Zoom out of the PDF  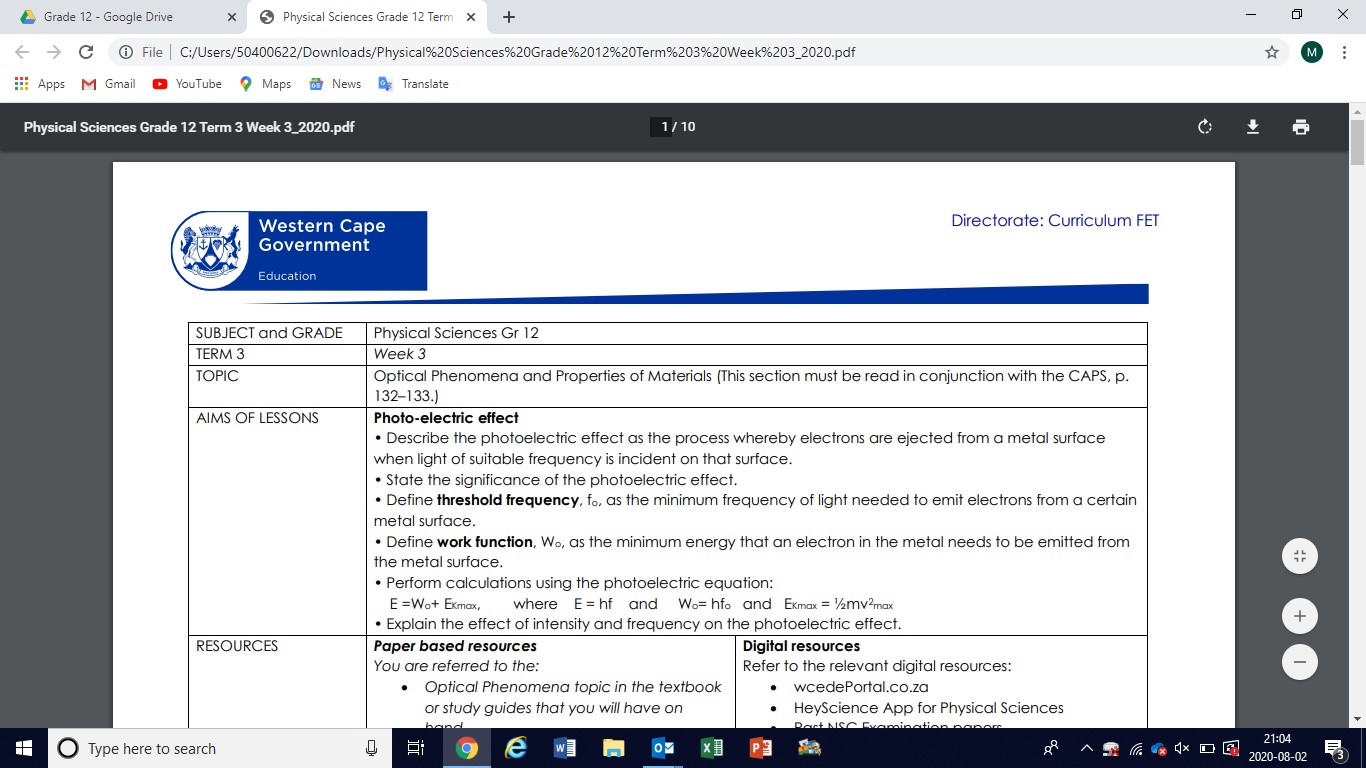(x=1300, y=662)
